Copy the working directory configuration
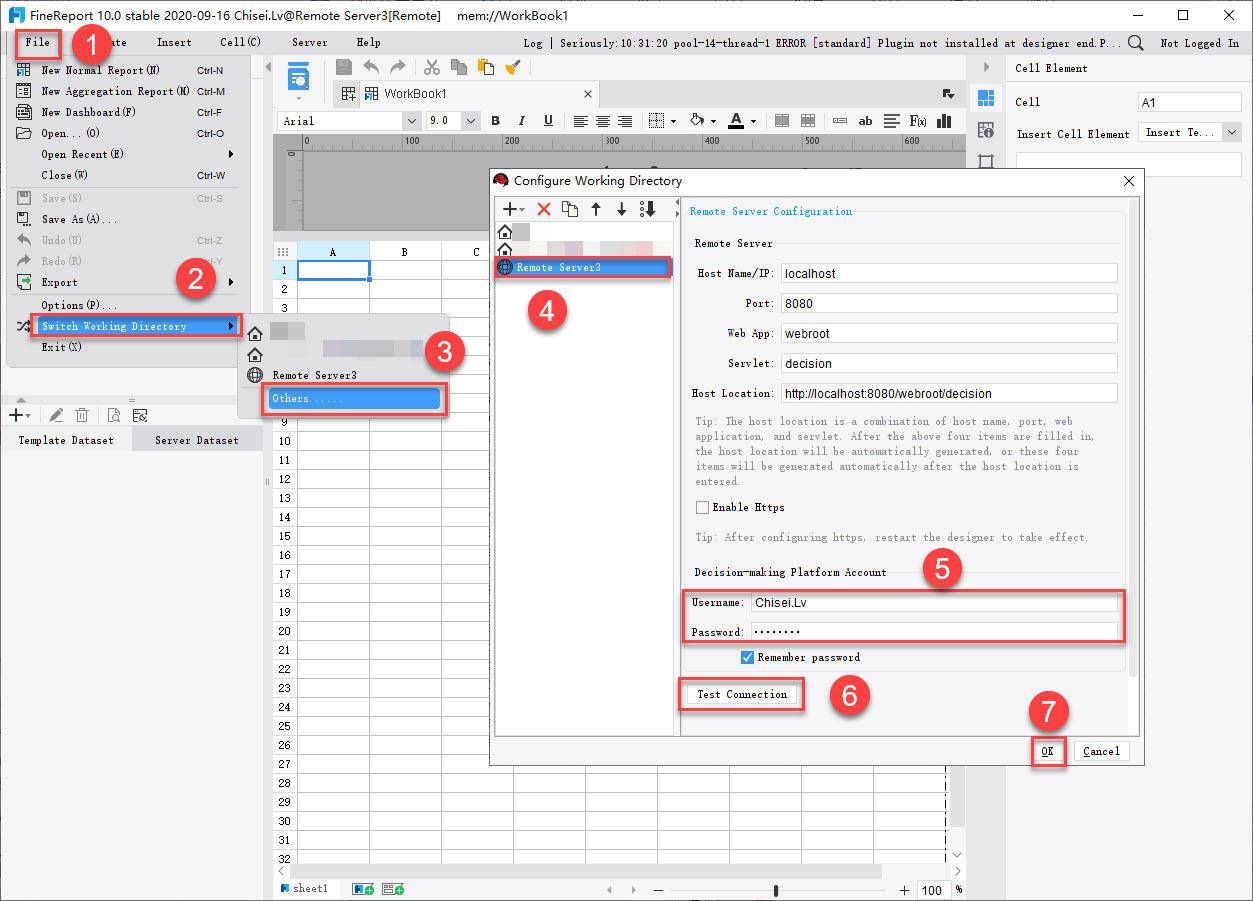The image size is (1253, 901). tap(570, 209)
